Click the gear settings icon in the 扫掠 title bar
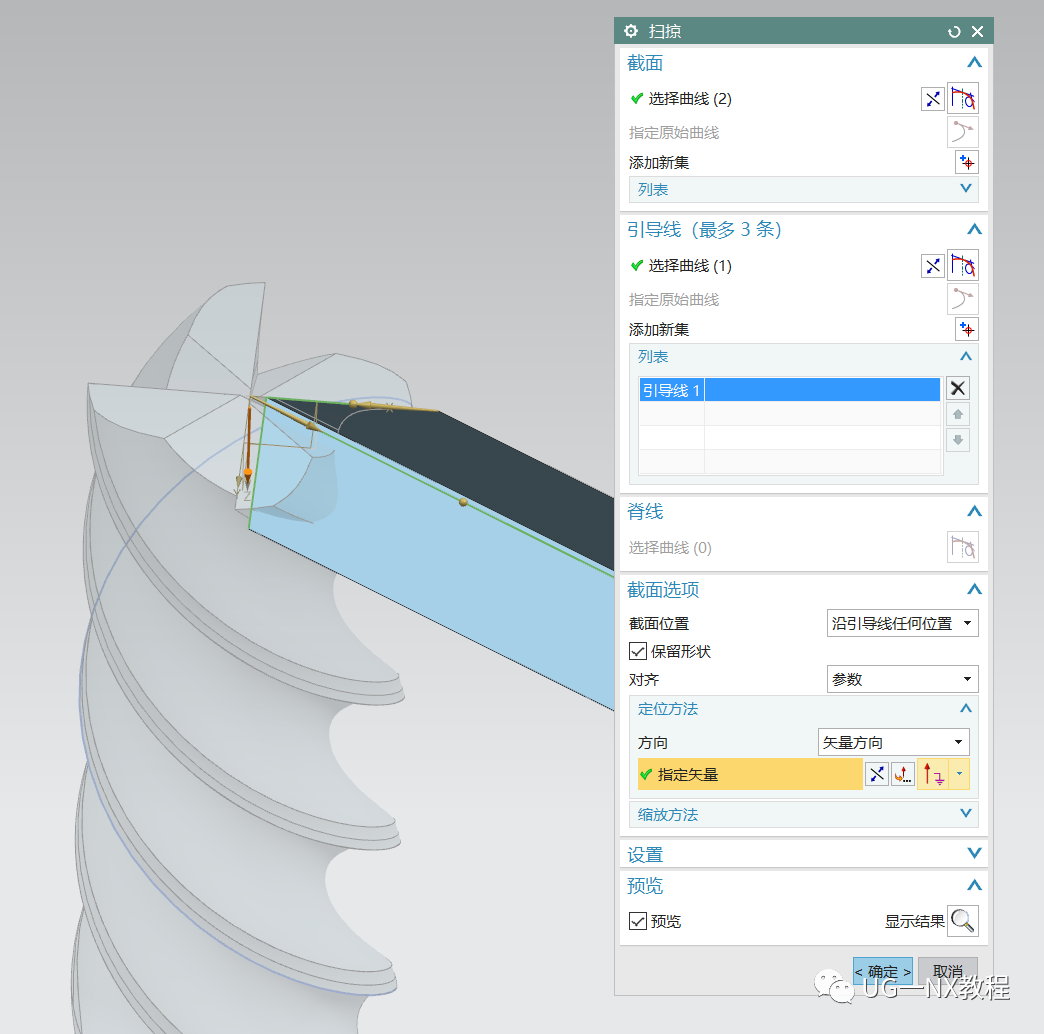 point(631,31)
